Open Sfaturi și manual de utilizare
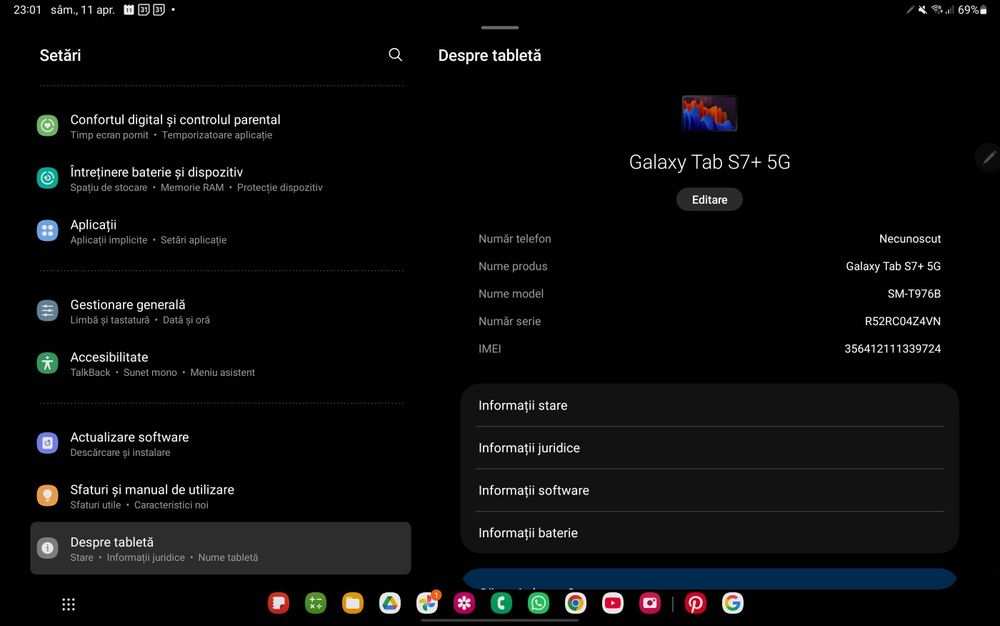Viewport: 1000px width, 626px height. pos(221,496)
